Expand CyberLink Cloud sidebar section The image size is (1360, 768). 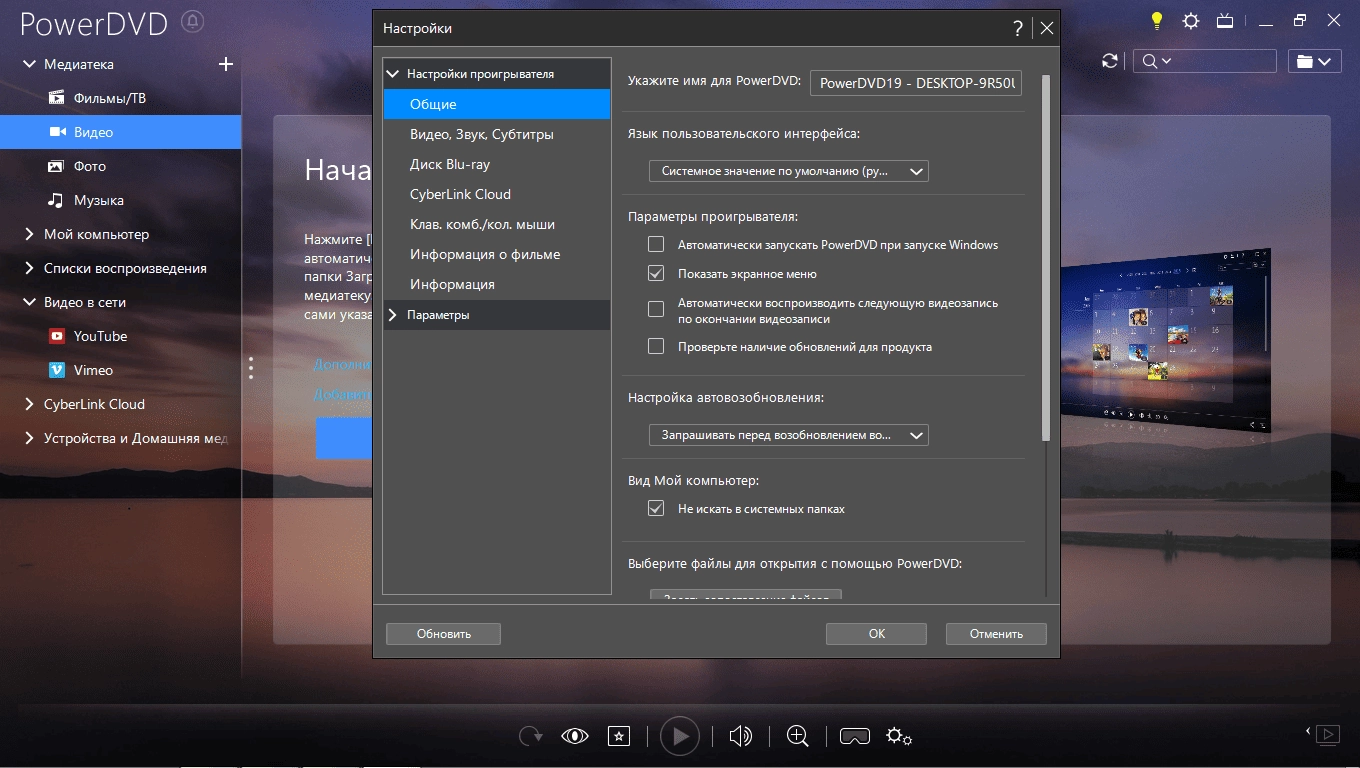point(29,404)
